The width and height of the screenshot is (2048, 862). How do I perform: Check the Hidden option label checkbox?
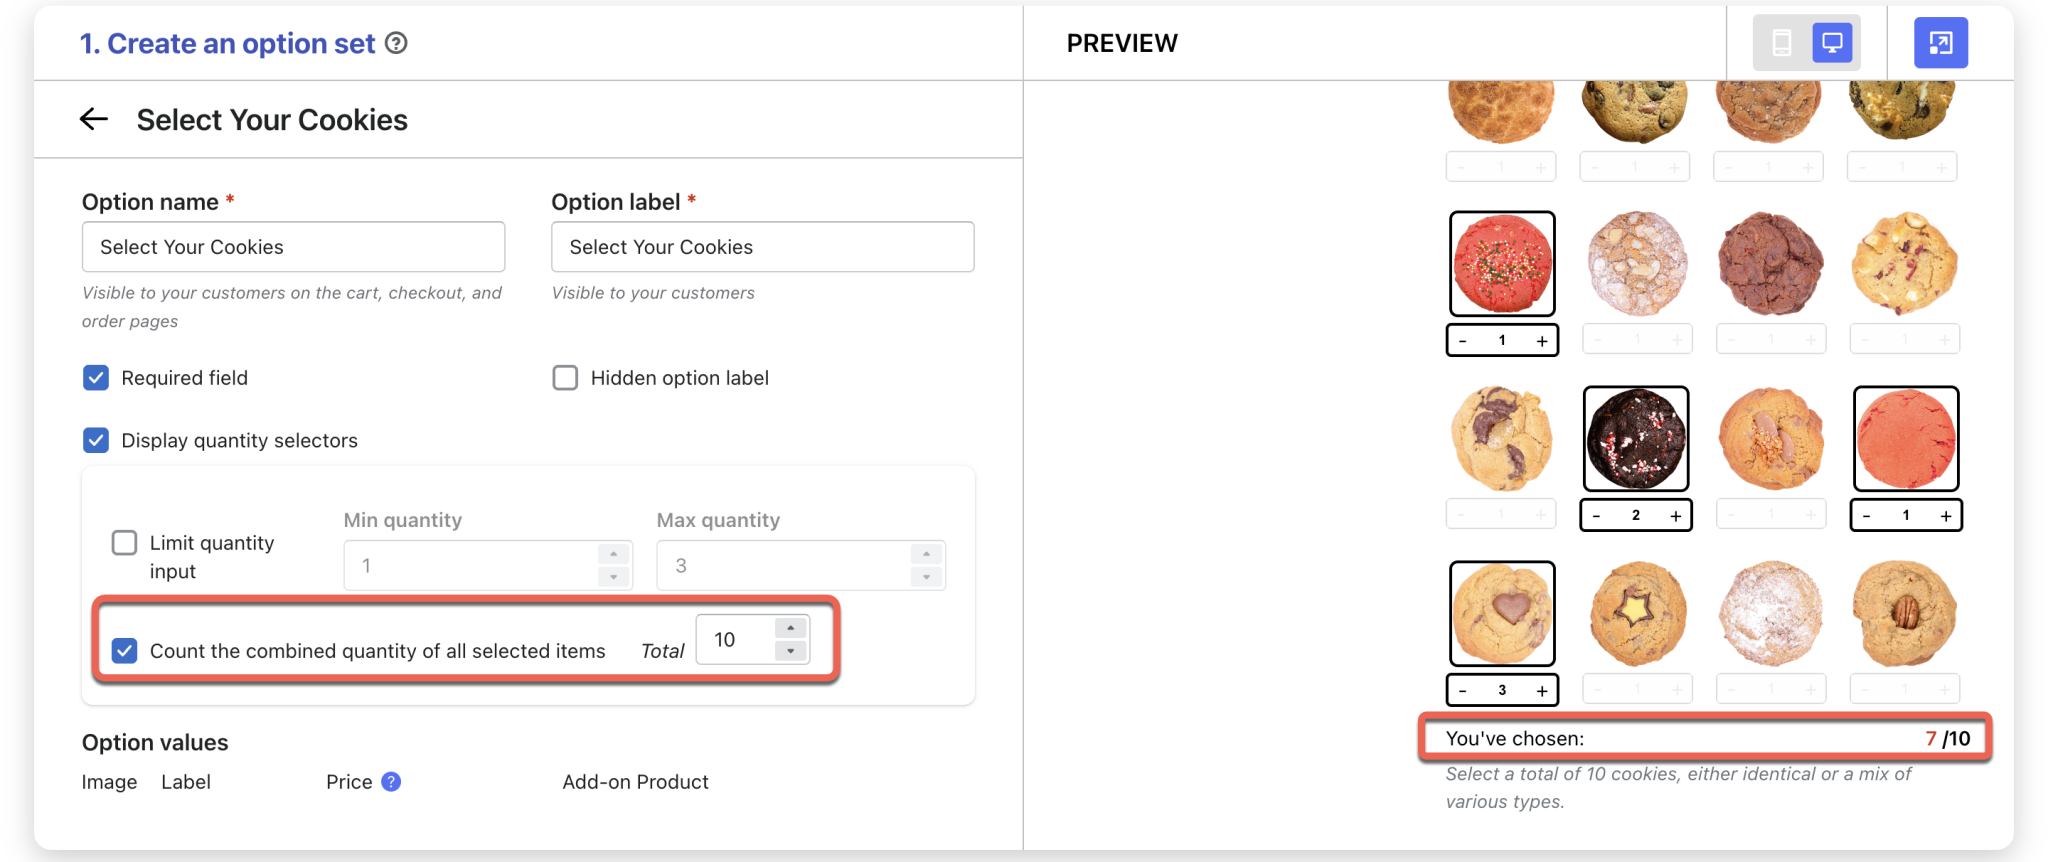(x=564, y=377)
